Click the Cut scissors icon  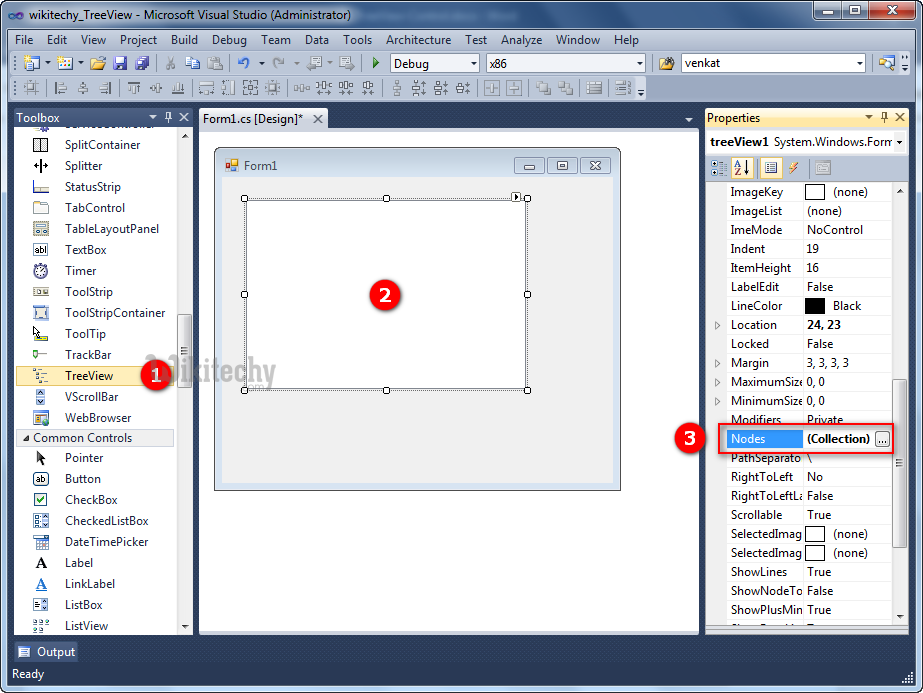click(x=171, y=63)
